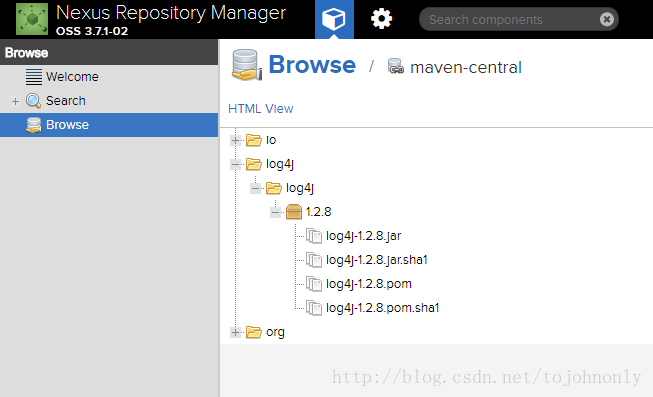Collapse the 1.2.8 component node

click(x=276, y=212)
